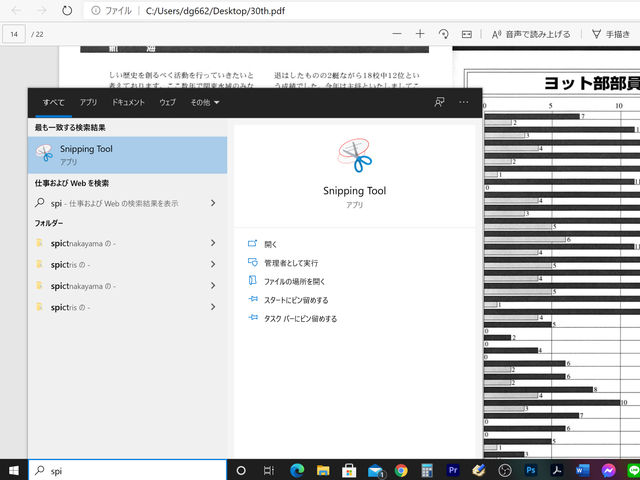The image size is (640, 480).
Task: Open second spictnakayama folder result
Action: point(83,286)
